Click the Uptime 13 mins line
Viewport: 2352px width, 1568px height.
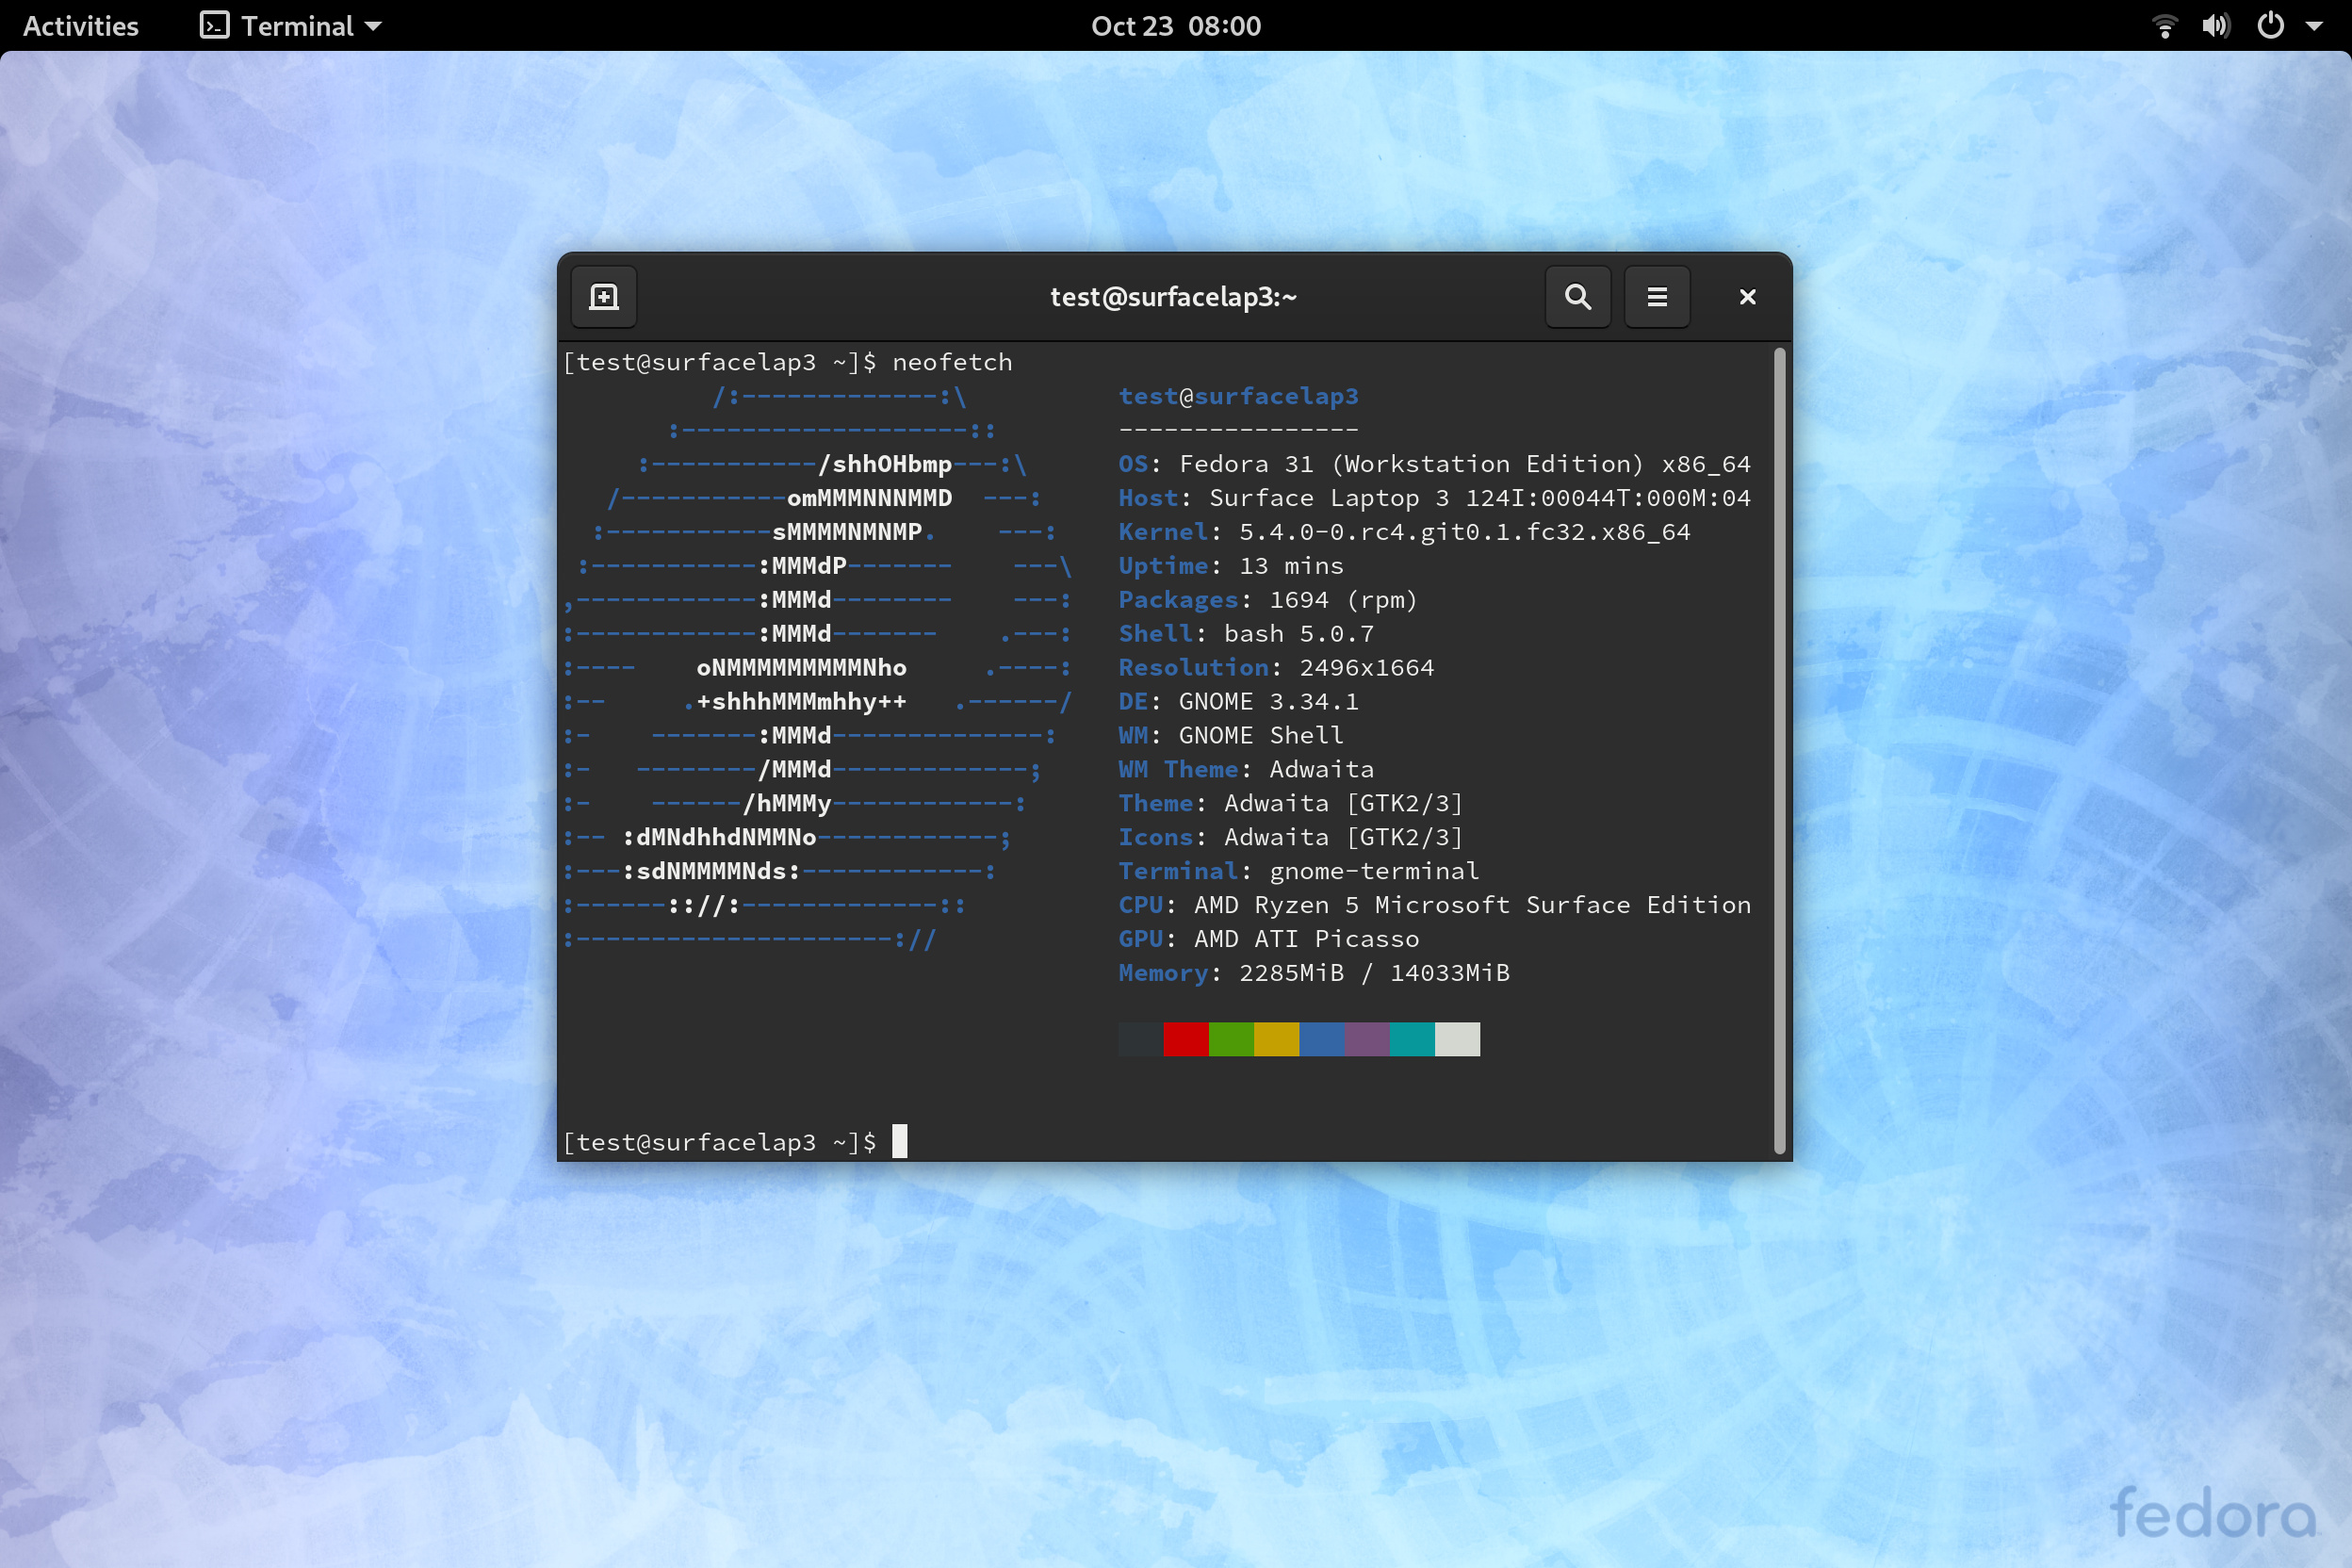pyautogui.click(x=1231, y=566)
